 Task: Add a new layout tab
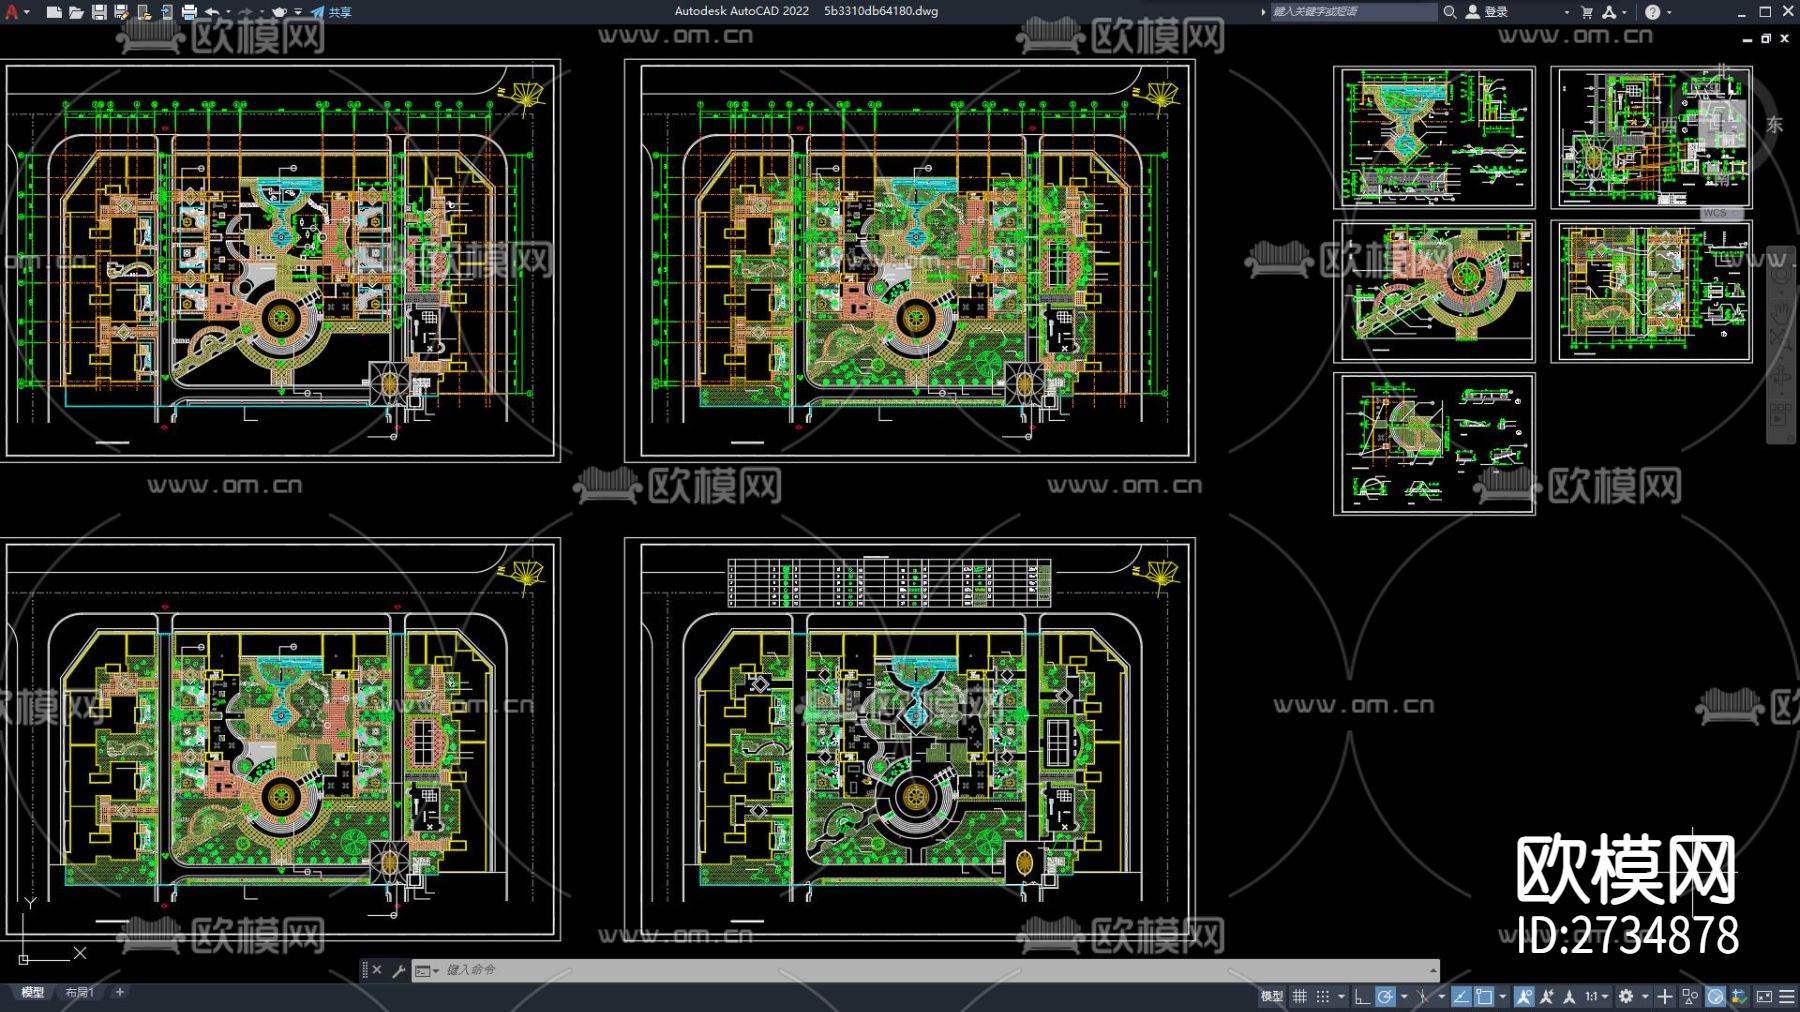[120, 992]
